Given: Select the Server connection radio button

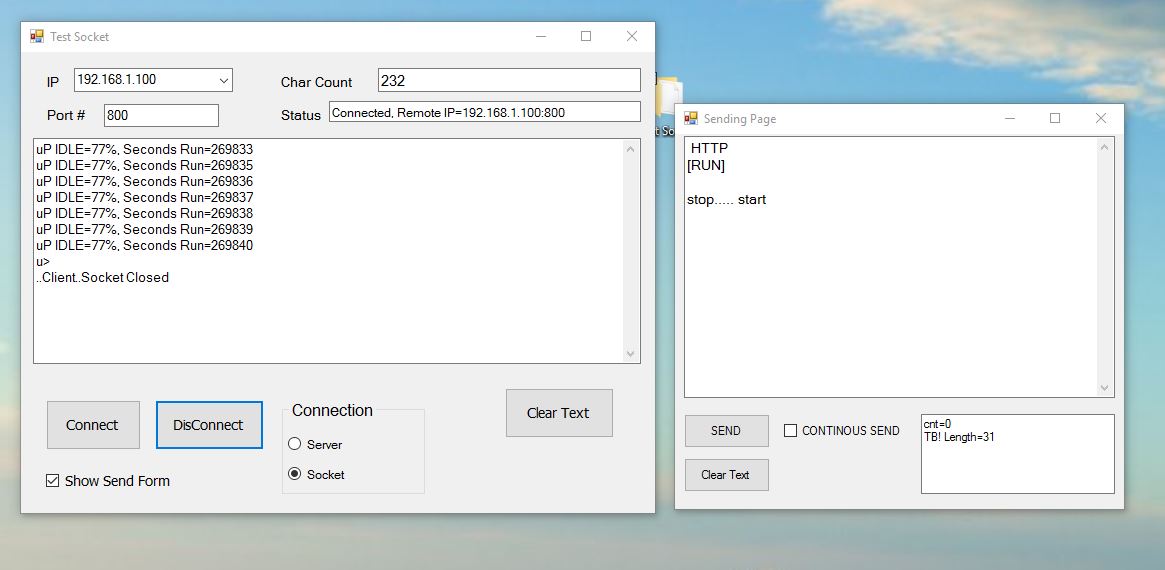Looking at the screenshot, I should pyautogui.click(x=295, y=444).
